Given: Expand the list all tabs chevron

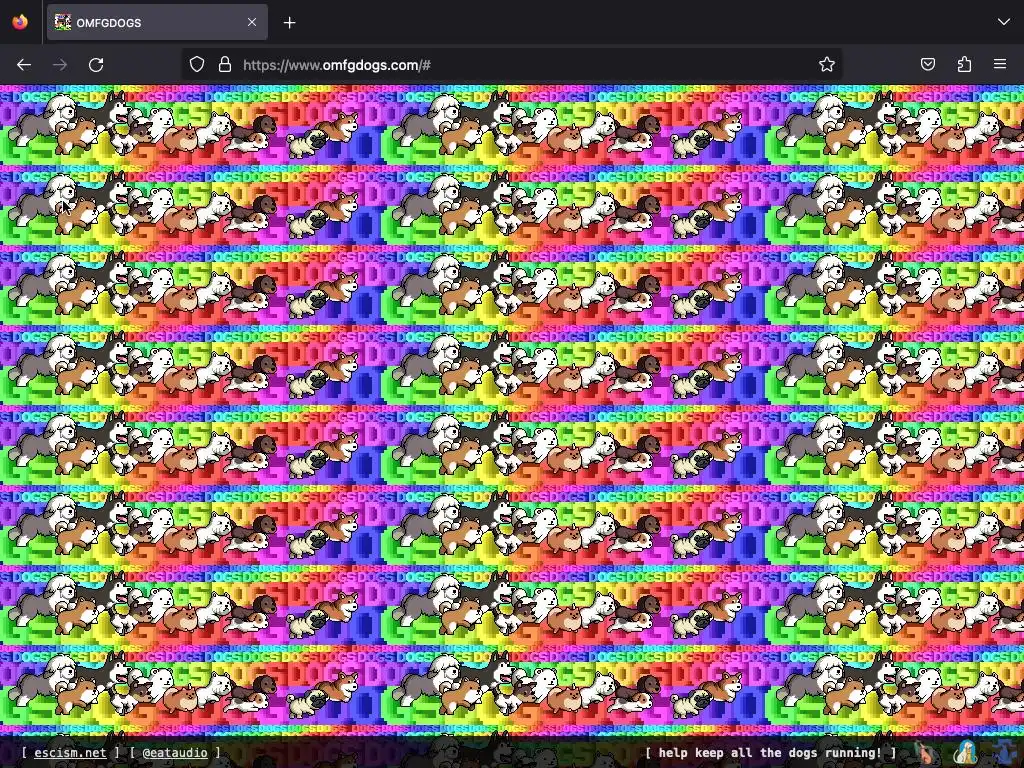Looking at the screenshot, I should 1004,22.
